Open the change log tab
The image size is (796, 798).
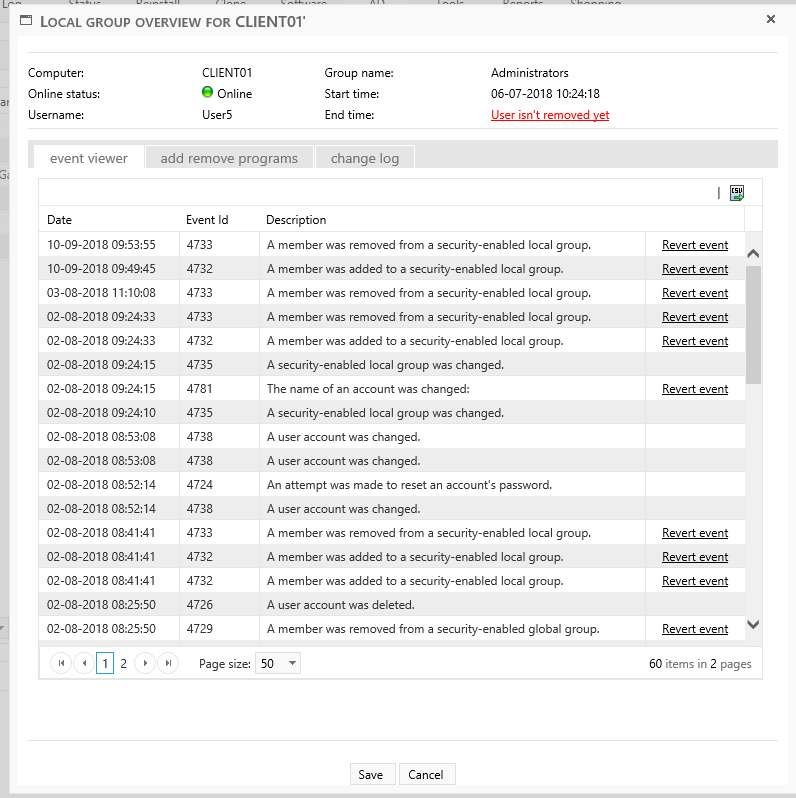364,158
